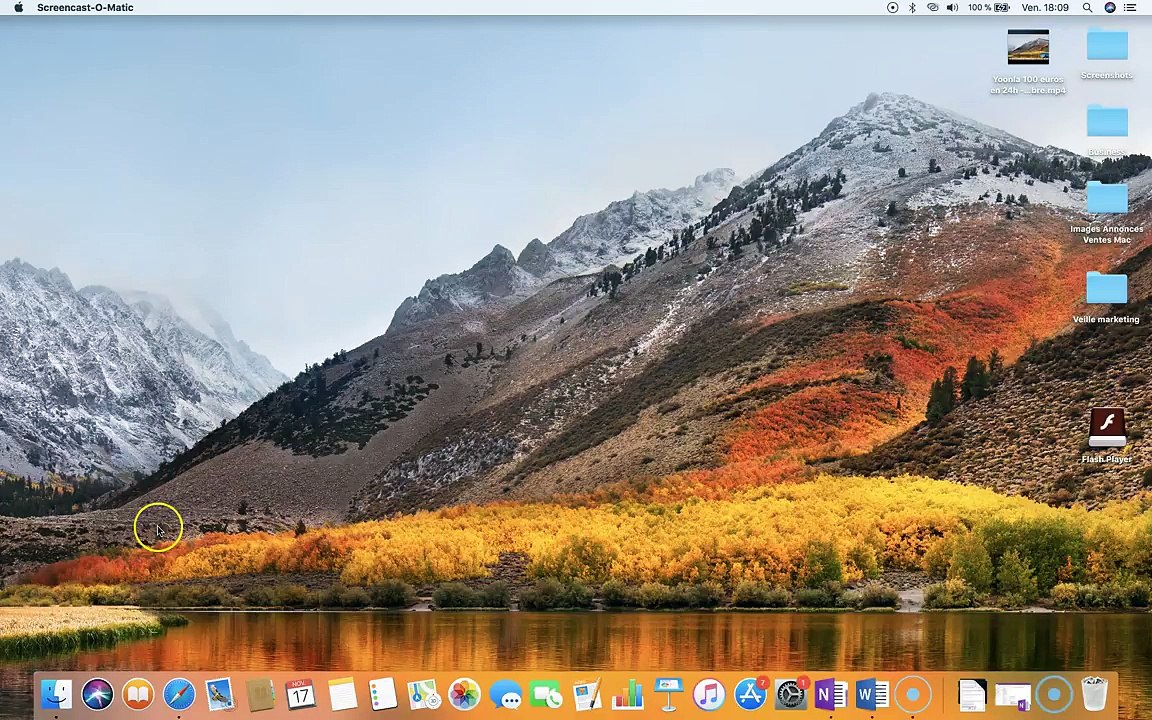Select the Screenshots folder on the desktop
Image resolution: width=1152 pixels, height=720 pixels.
[1107, 54]
